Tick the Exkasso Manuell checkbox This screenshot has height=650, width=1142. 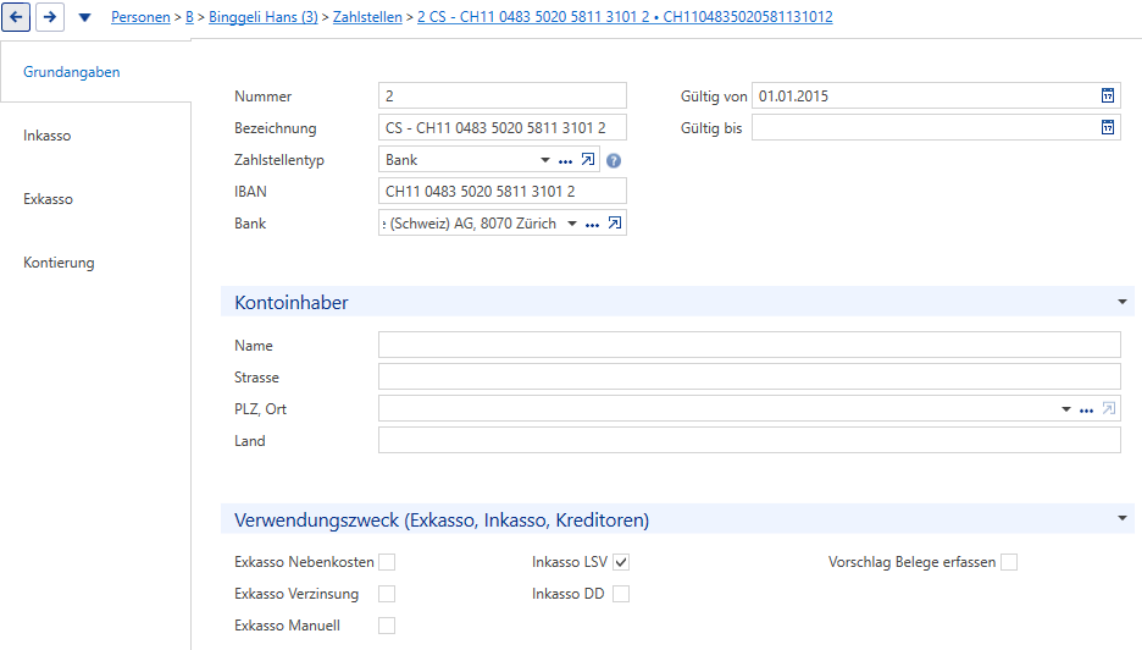pos(387,625)
